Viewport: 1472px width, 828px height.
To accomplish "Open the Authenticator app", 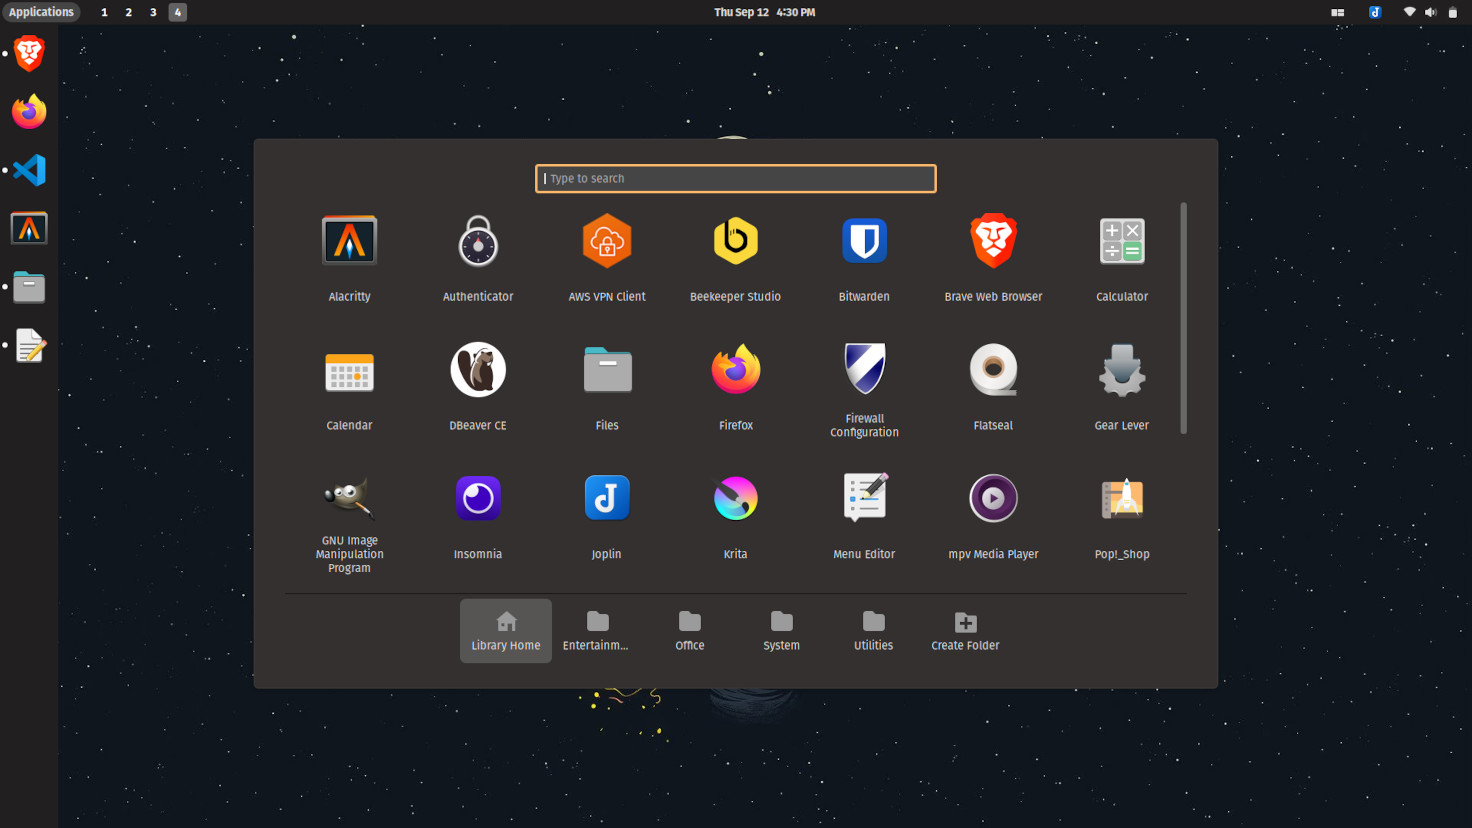I will [478, 241].
